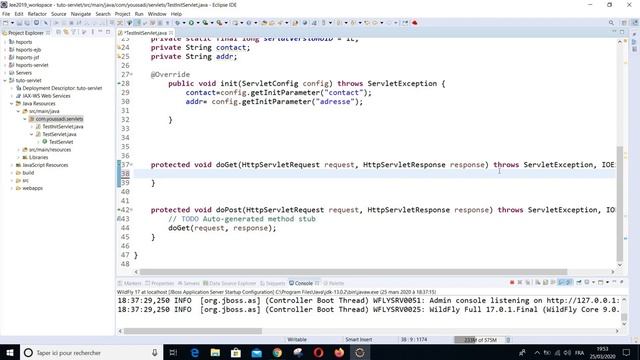This screenshot has height=360, width=640.
Task: Open Chrome from taskbar
Action: 277,353
